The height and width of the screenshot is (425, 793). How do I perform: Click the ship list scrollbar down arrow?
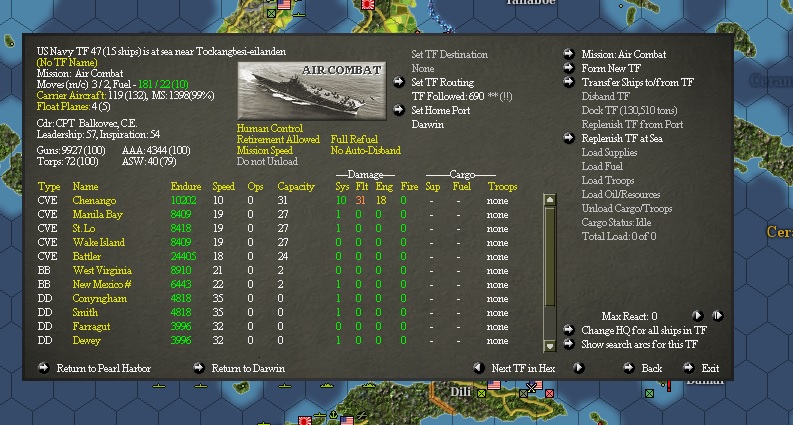549,346
